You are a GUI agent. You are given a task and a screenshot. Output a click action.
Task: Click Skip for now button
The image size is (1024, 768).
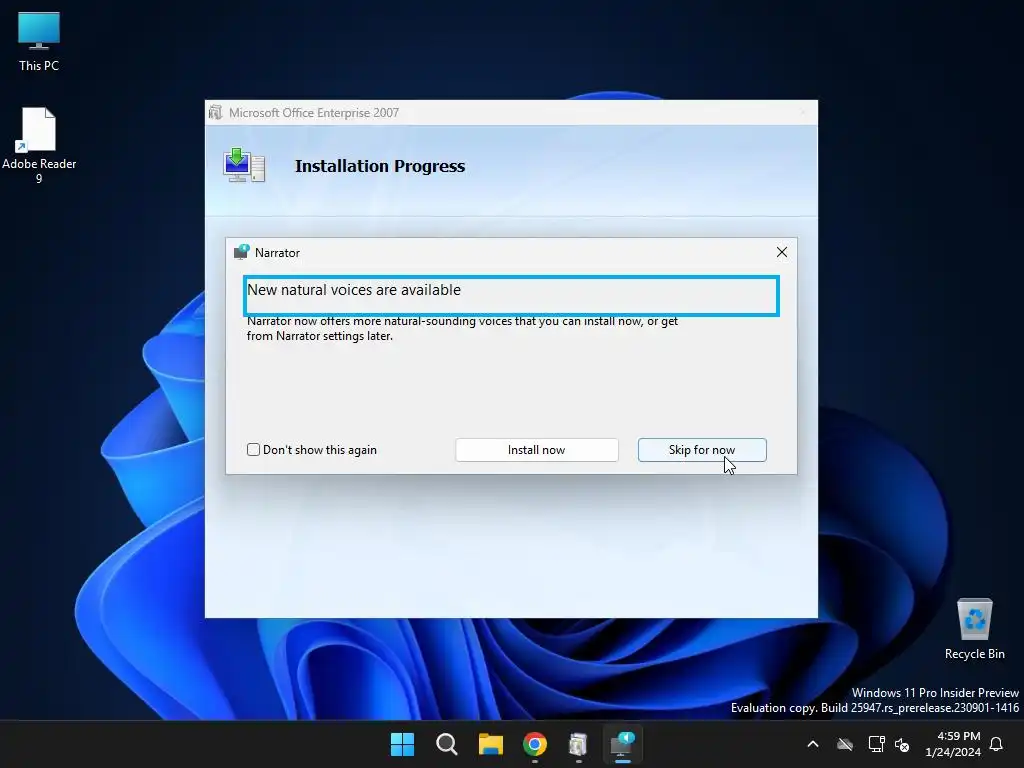tap(702, 450)
